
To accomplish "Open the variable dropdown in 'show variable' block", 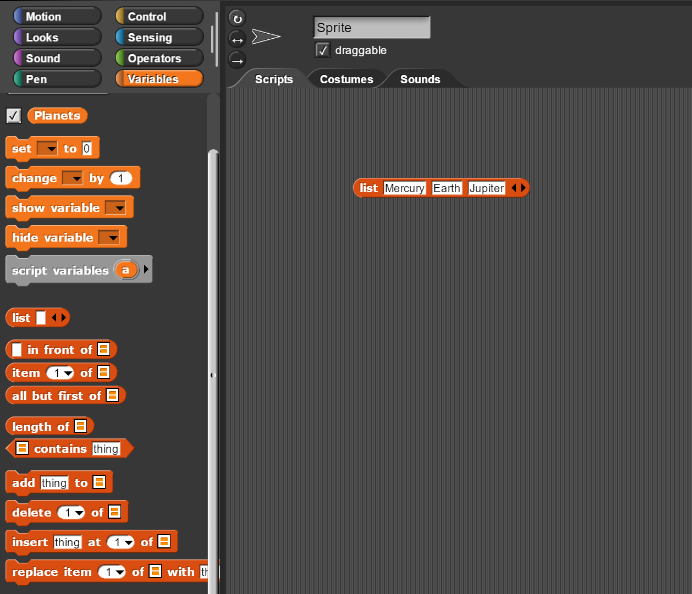I will coord(115,208).
